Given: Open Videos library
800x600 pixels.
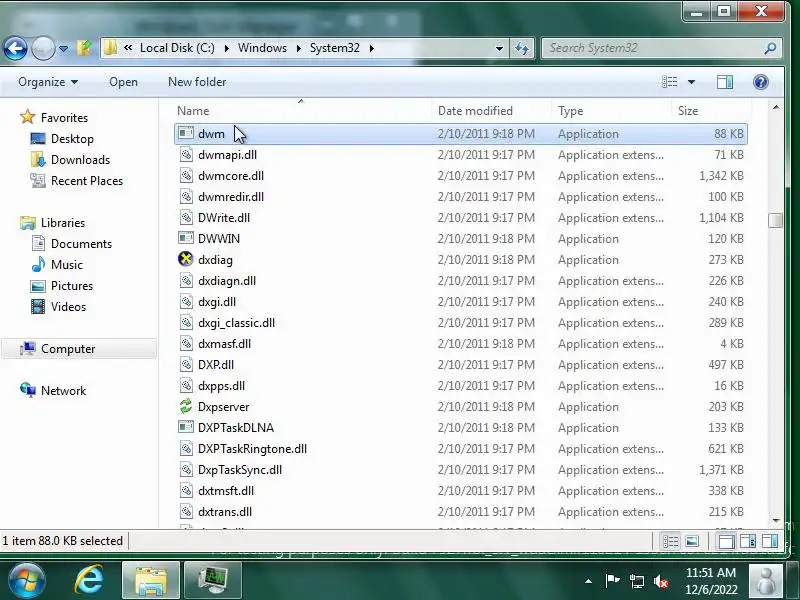Looking at the screenshot, I should [68, 307].
